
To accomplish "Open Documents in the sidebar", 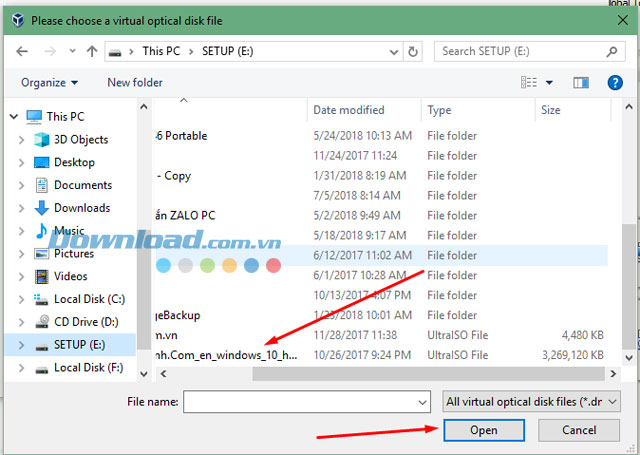I will pos(83,185).
